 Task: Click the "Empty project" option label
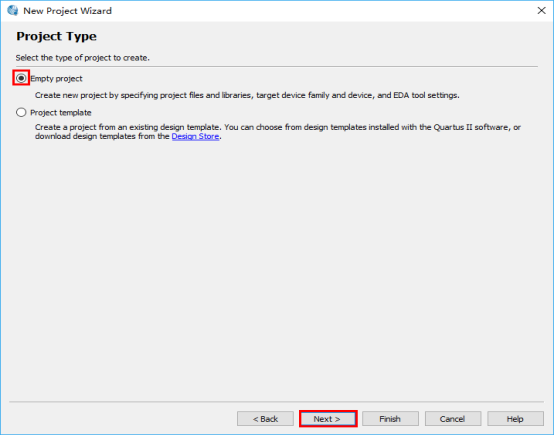[x=56, y=78]
